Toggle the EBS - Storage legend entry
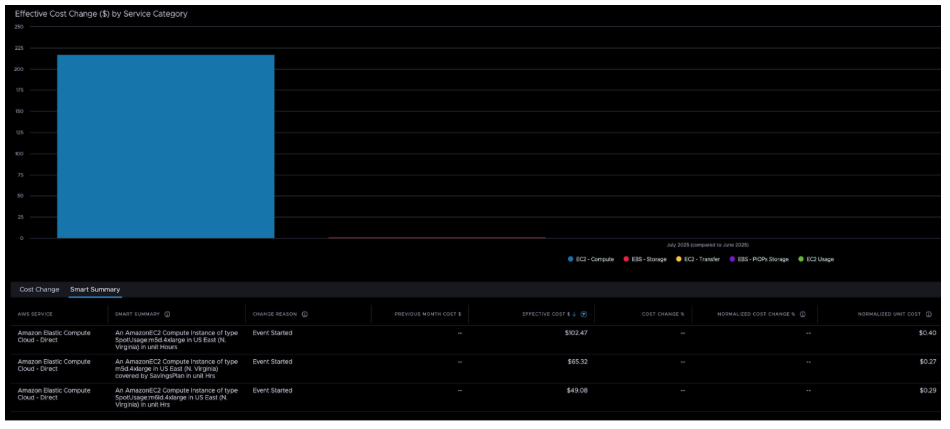Screen dimensions: 950x429 click(645, 259)
